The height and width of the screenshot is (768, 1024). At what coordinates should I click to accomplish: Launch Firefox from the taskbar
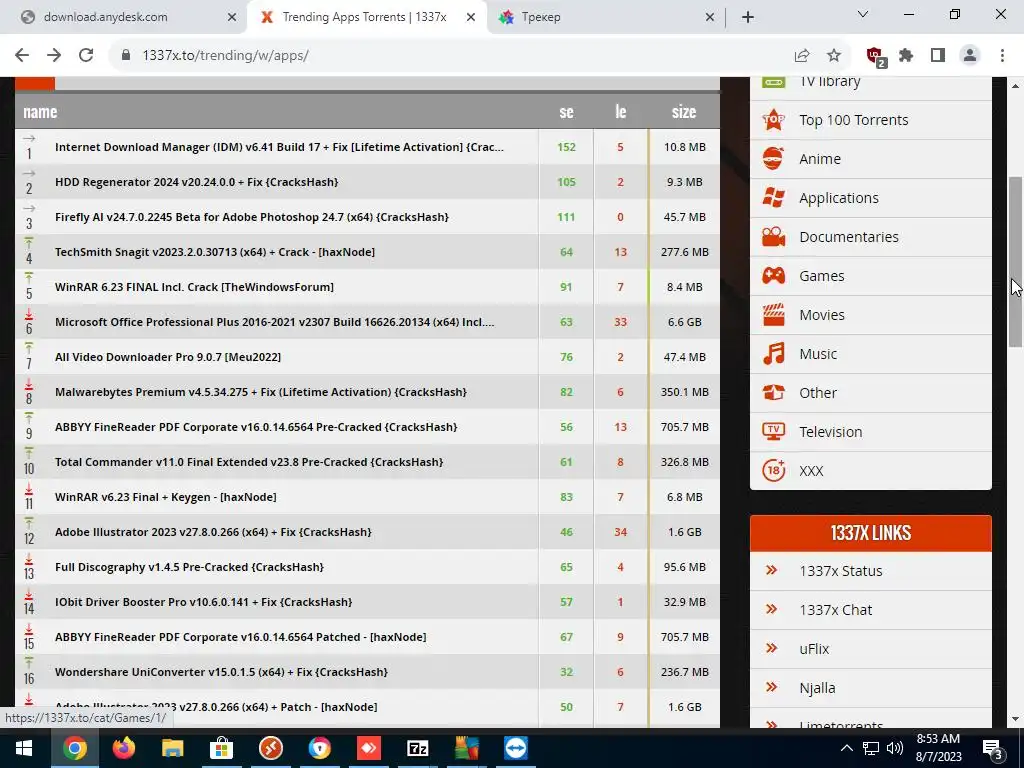[123, 748]
